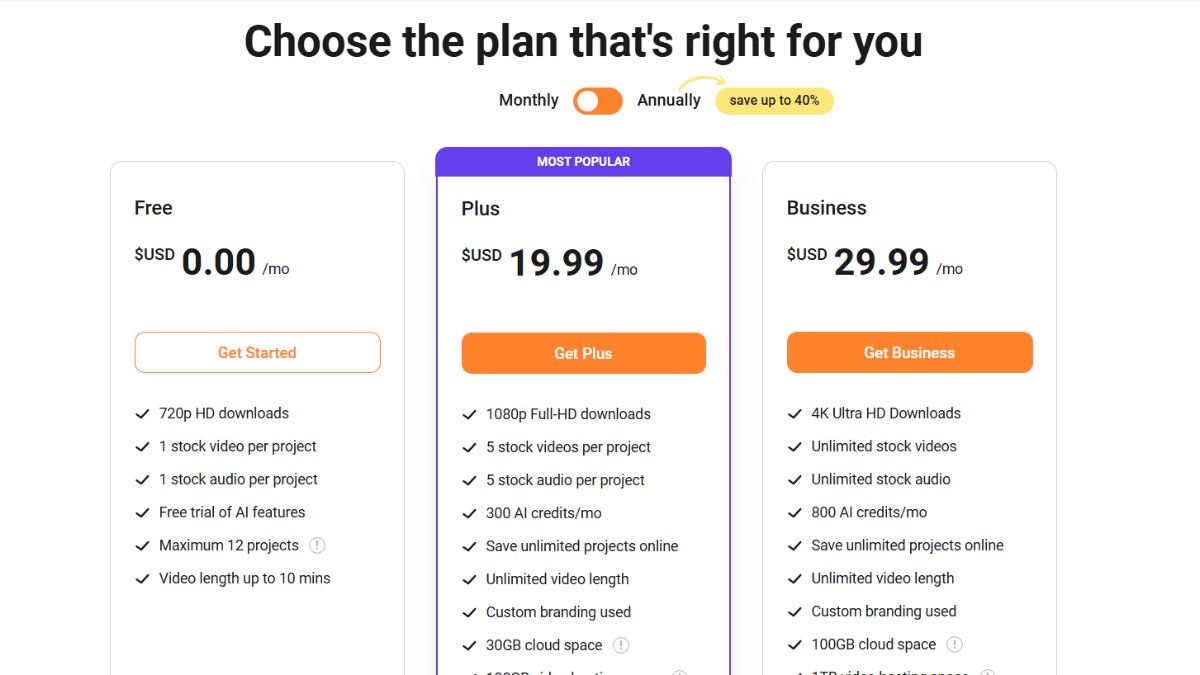The image size is (1200, 675).
Task: Open info icon beside Maximum 12 projects
Action: (317, 546)
